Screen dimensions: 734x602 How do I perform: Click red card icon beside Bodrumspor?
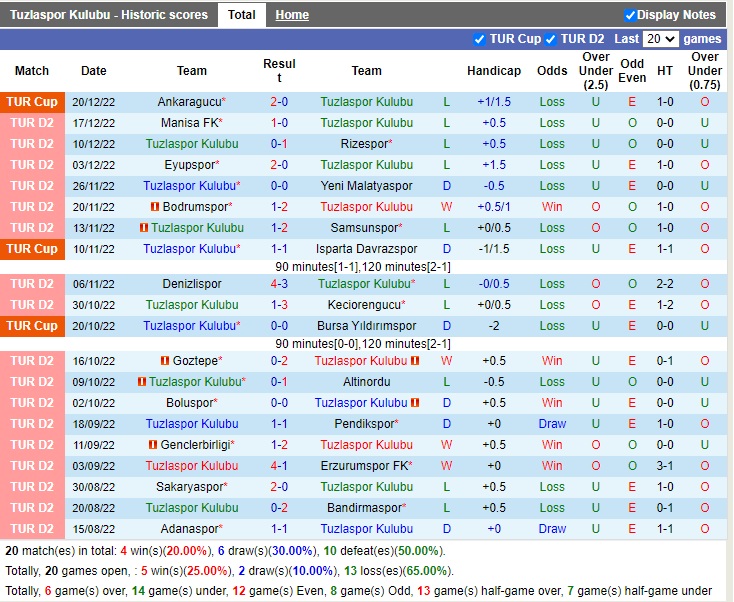coord(155,207)
